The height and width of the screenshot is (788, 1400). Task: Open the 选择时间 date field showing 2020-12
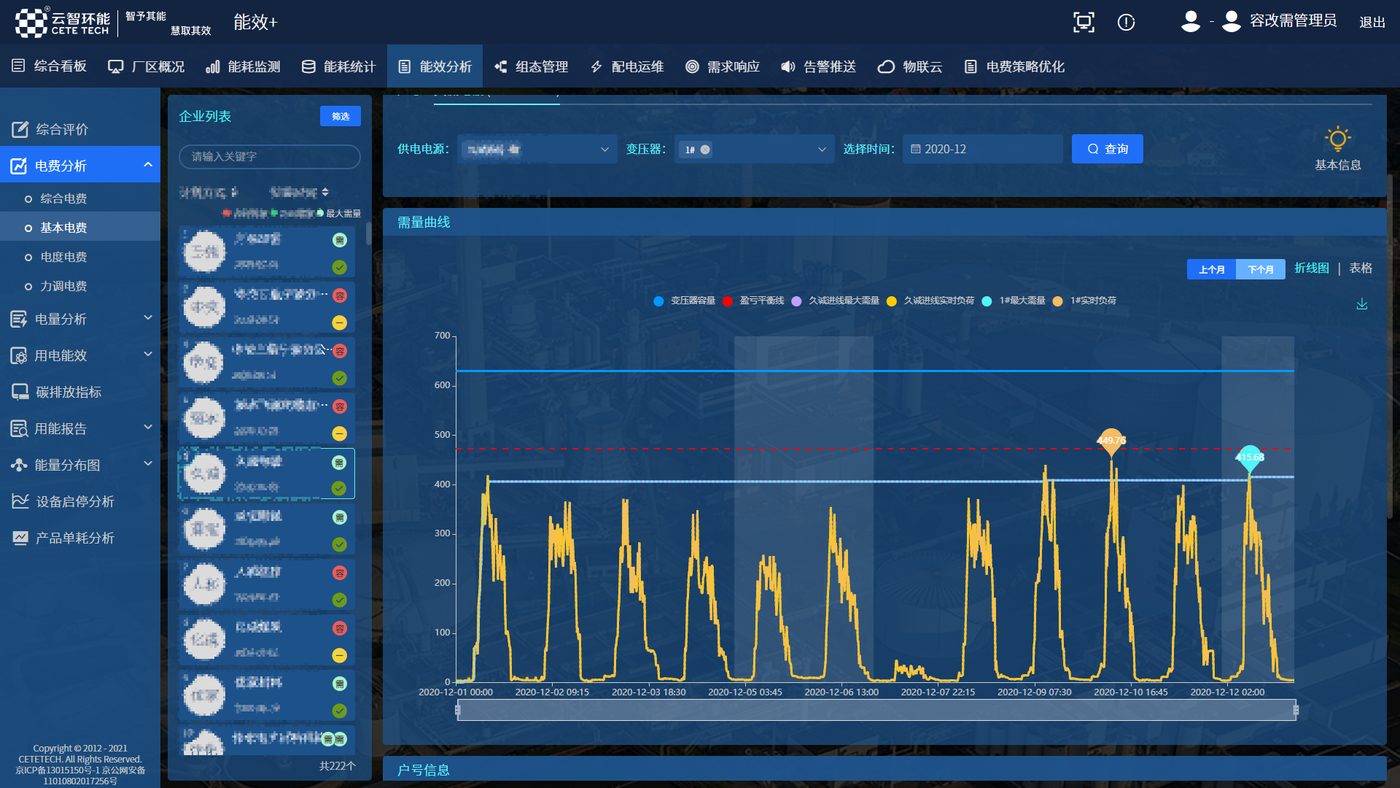coord(982,149)
